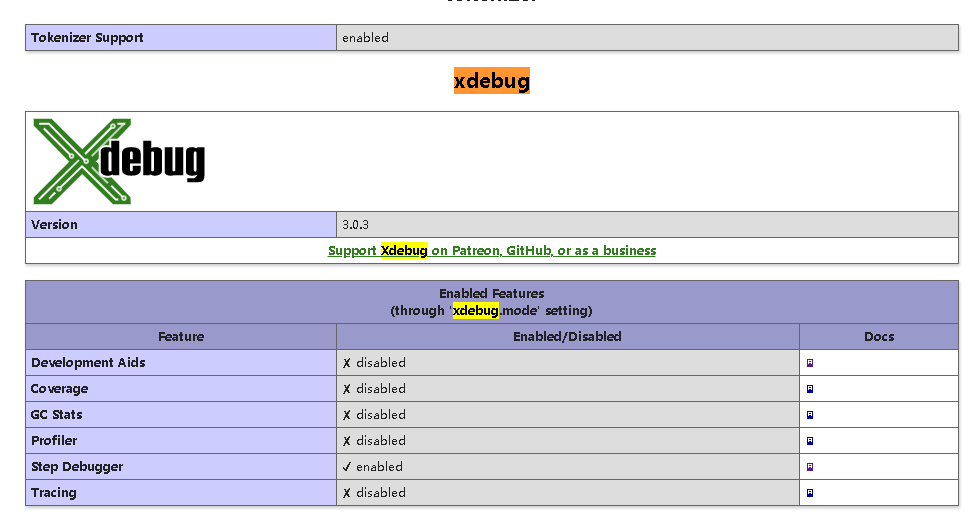Click the Docs column header
975x517 pixels.
pyautogui.click(x=879, y=337)
